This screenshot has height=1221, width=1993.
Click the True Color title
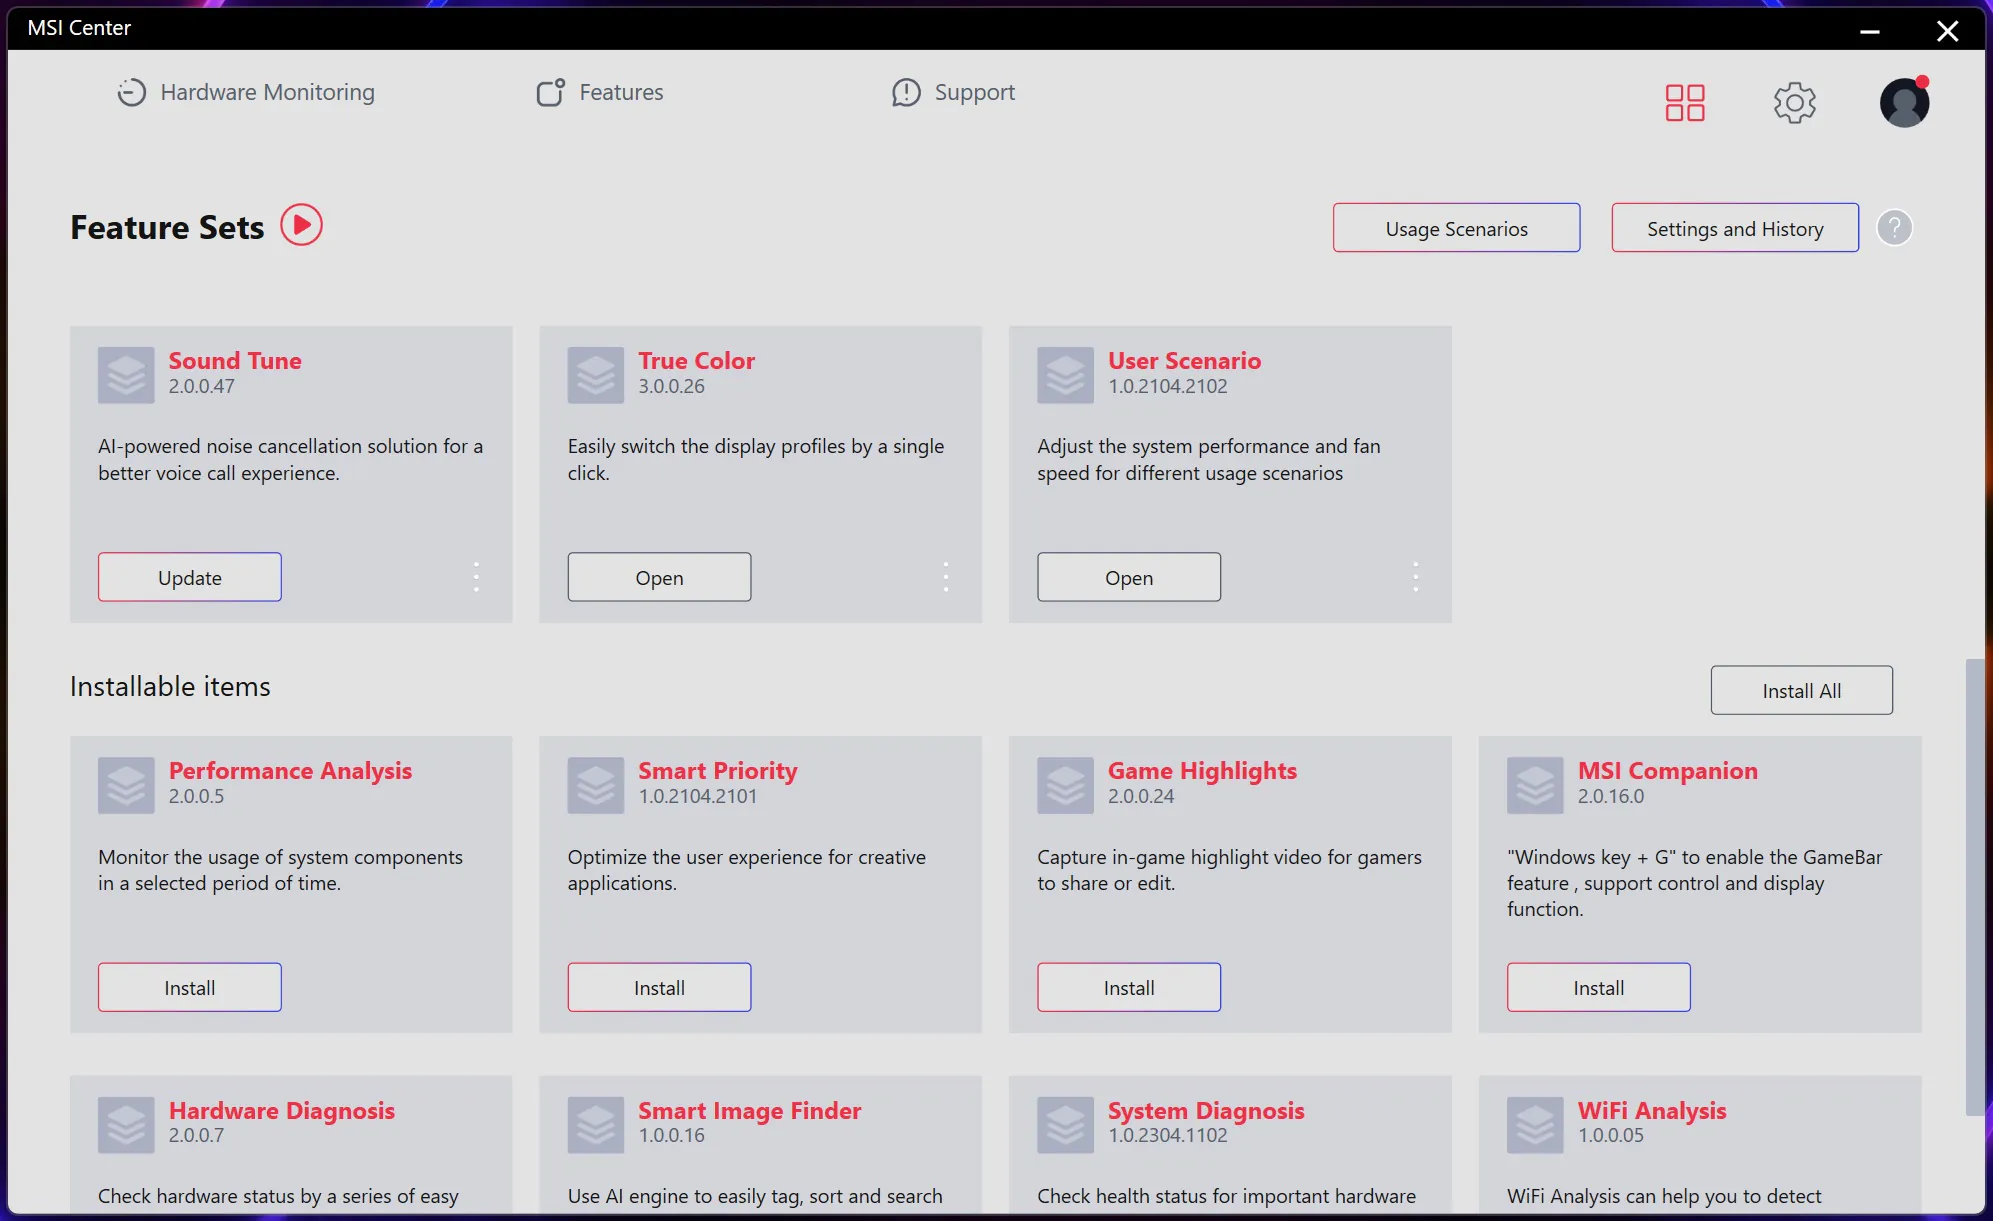click(696, 360)
